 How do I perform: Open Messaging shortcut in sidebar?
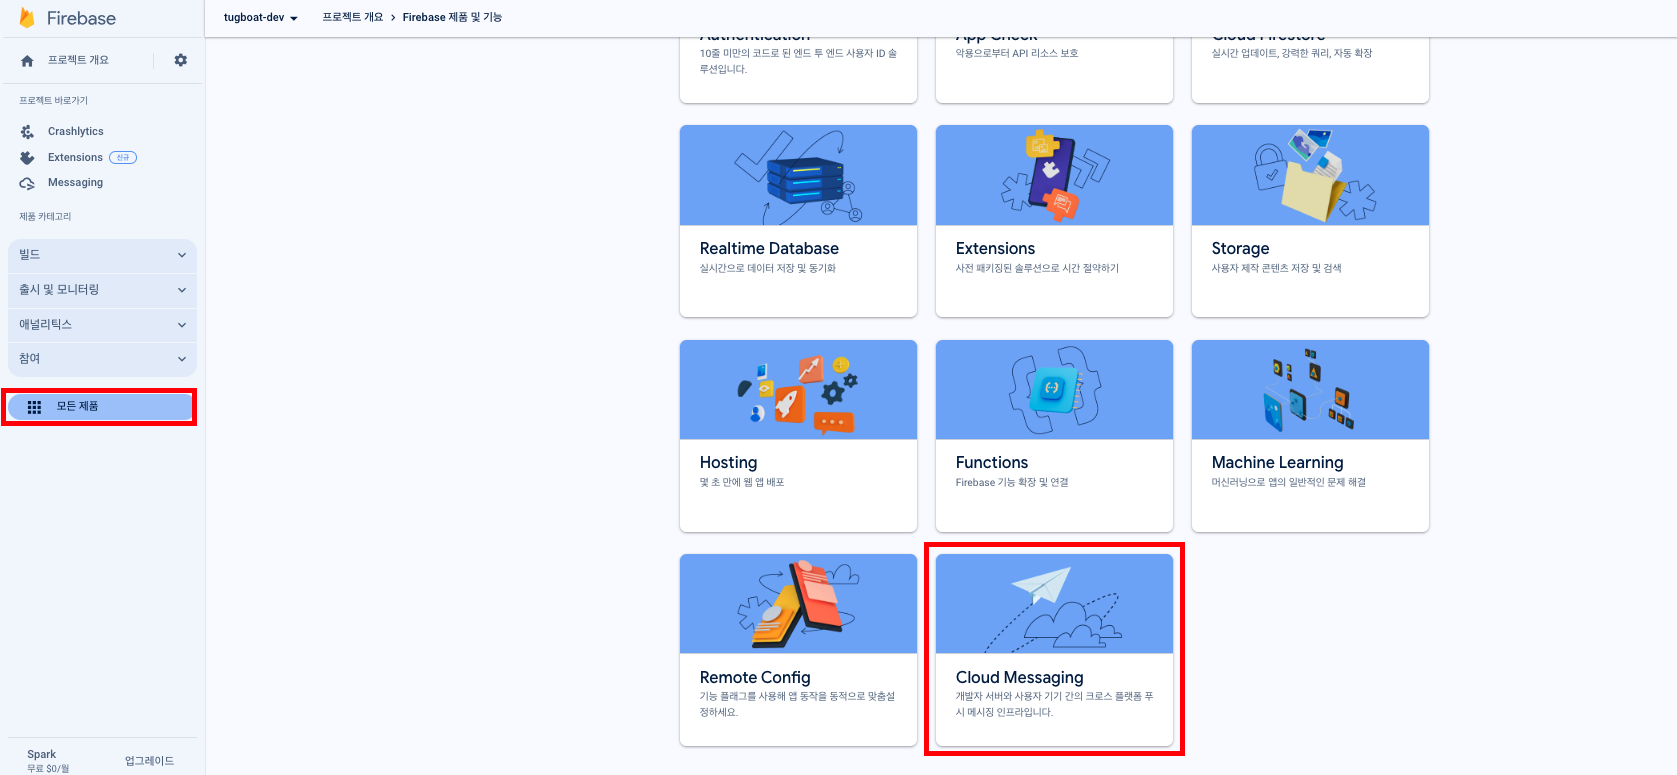click(75, 183)
